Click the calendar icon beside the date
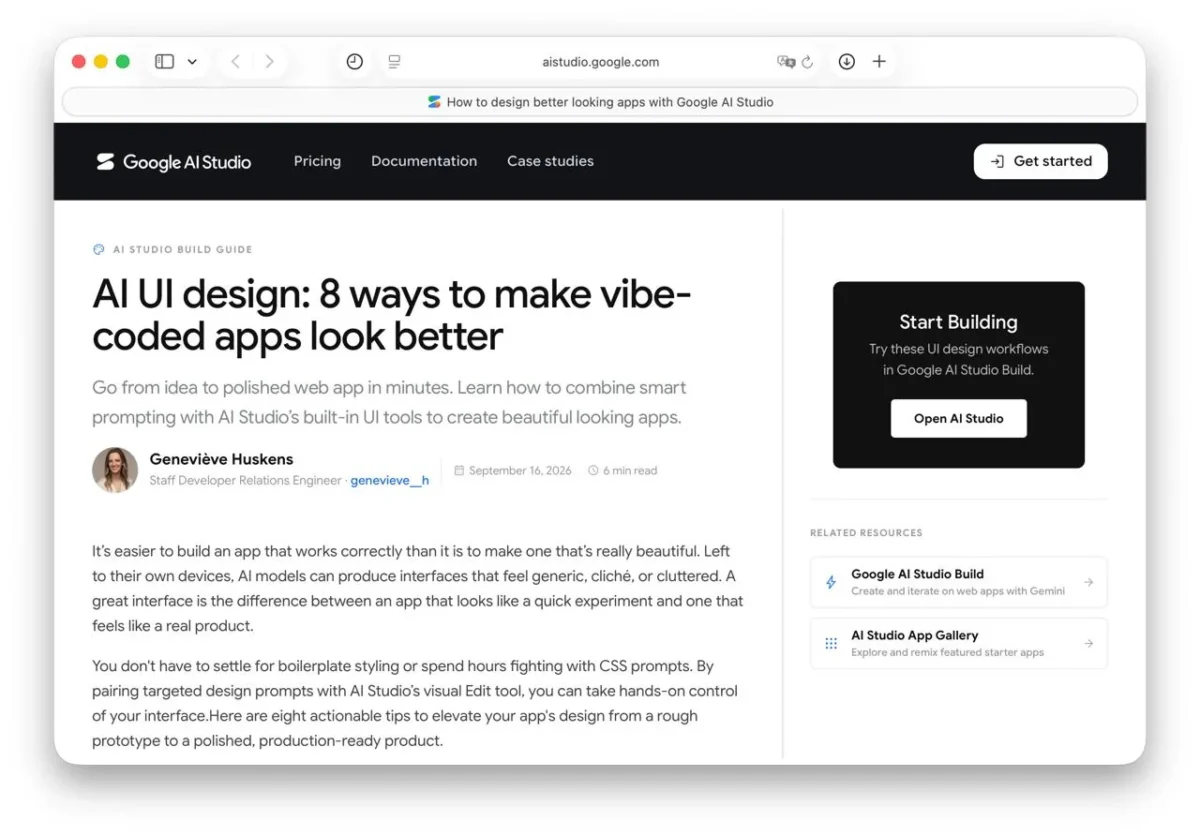Screen dimensions: 1200x836 [459, 470]
